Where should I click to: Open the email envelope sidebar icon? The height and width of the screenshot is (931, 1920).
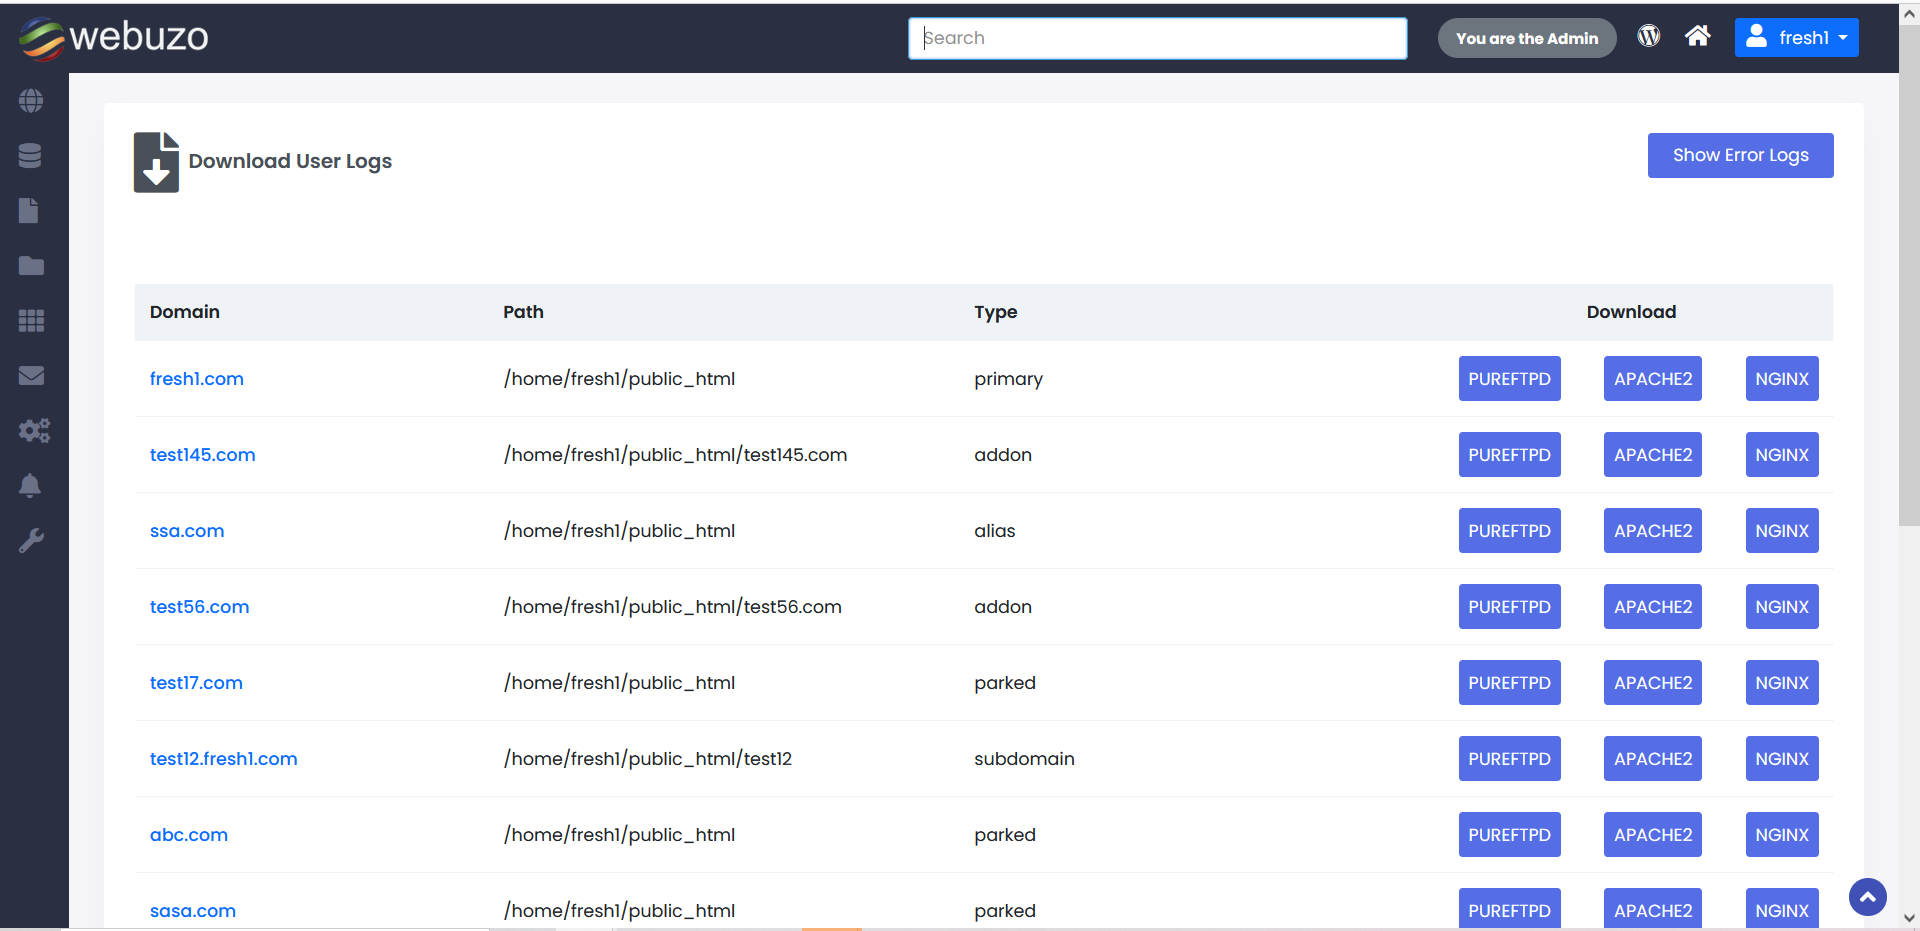tap(31, 376)
